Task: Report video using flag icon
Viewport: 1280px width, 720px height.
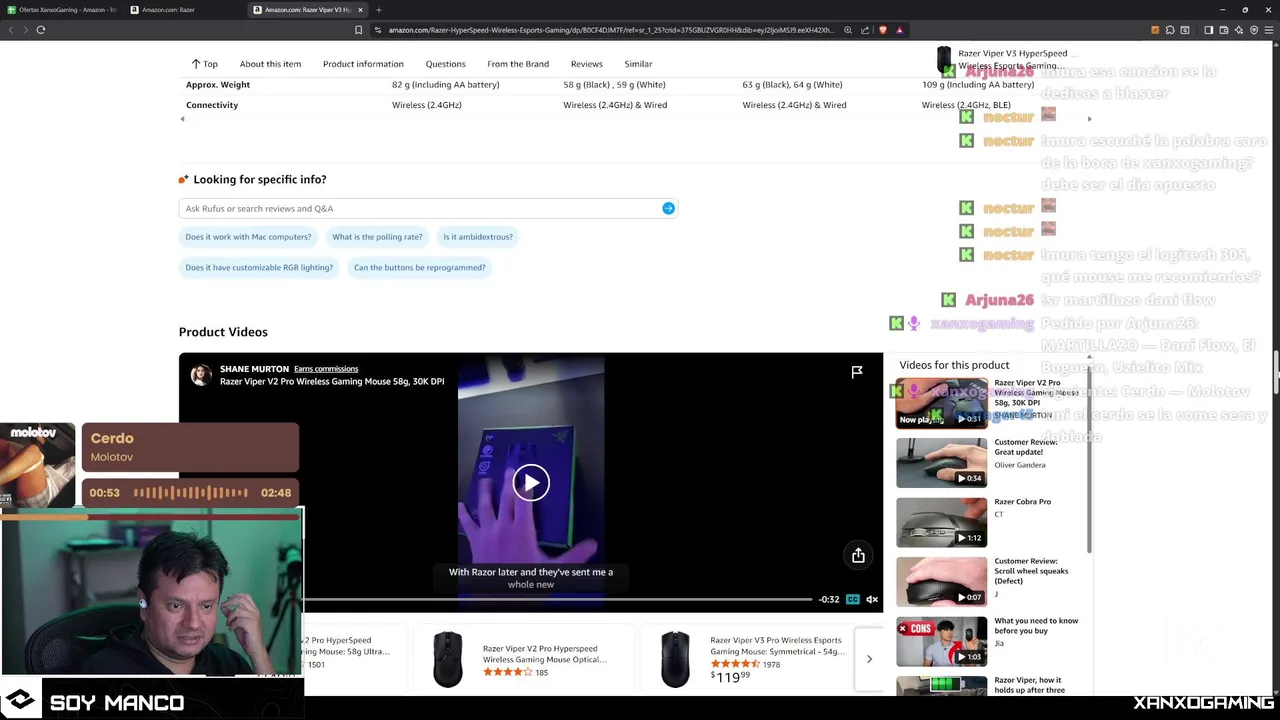Action: pyautogui.click(x=857, y=372)
